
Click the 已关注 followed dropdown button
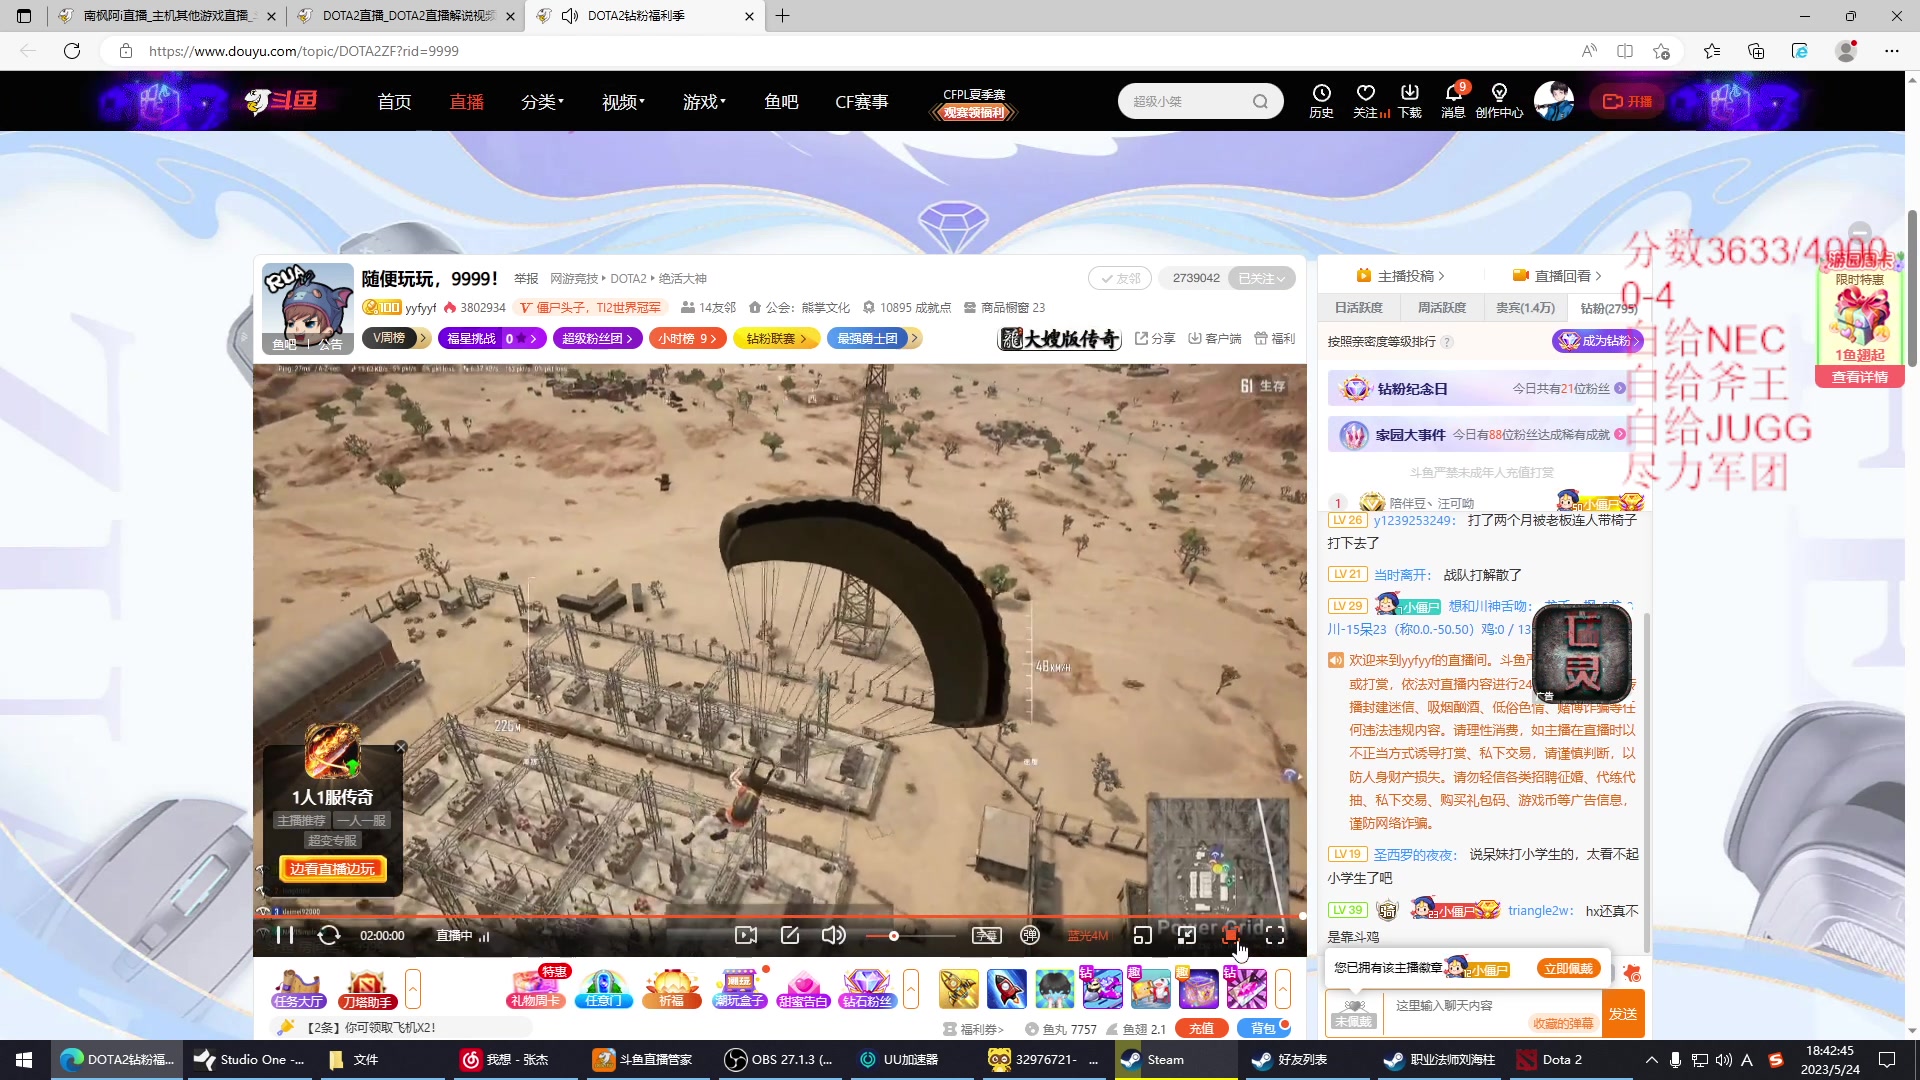click(1262, 278)
